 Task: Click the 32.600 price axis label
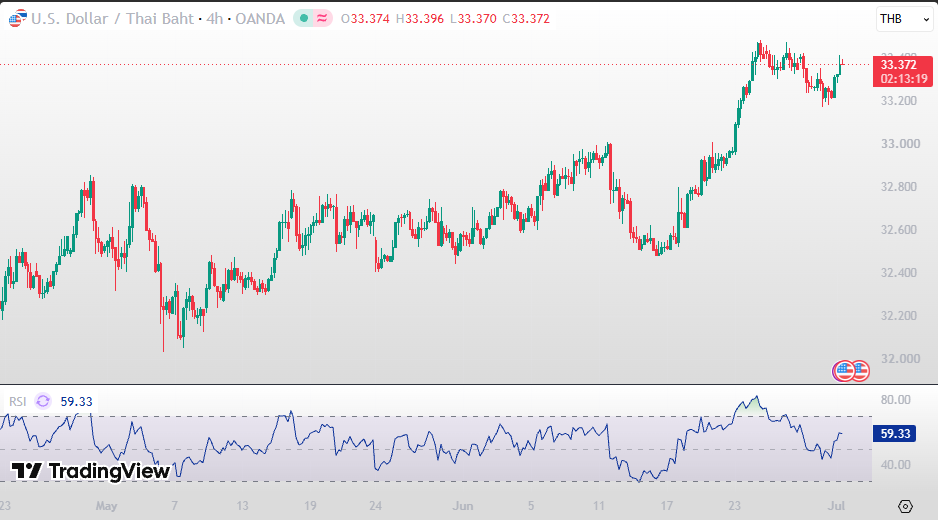(899, 230)
